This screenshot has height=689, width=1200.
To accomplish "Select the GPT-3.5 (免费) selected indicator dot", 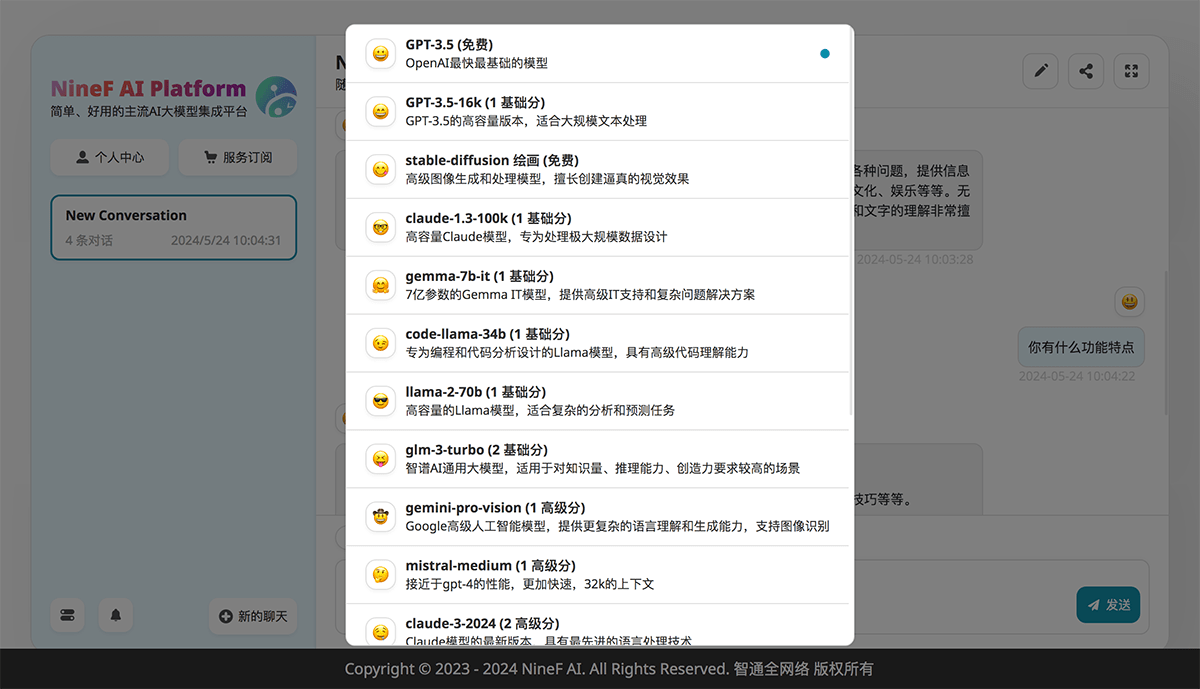I will [x=825, y=54].
